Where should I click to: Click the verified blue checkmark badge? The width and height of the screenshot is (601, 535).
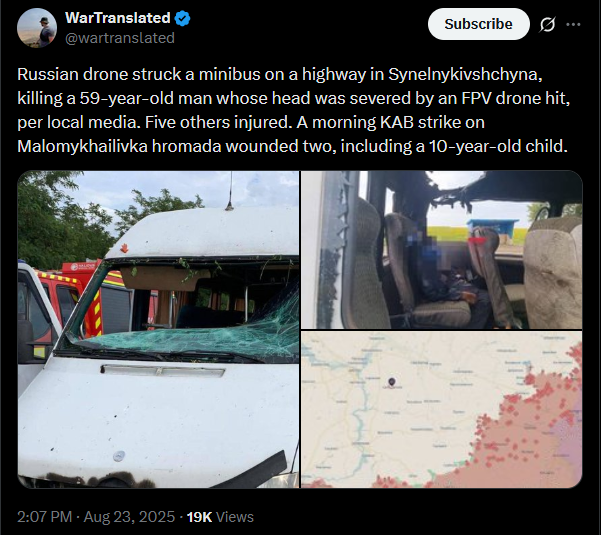tap(182, 18)
